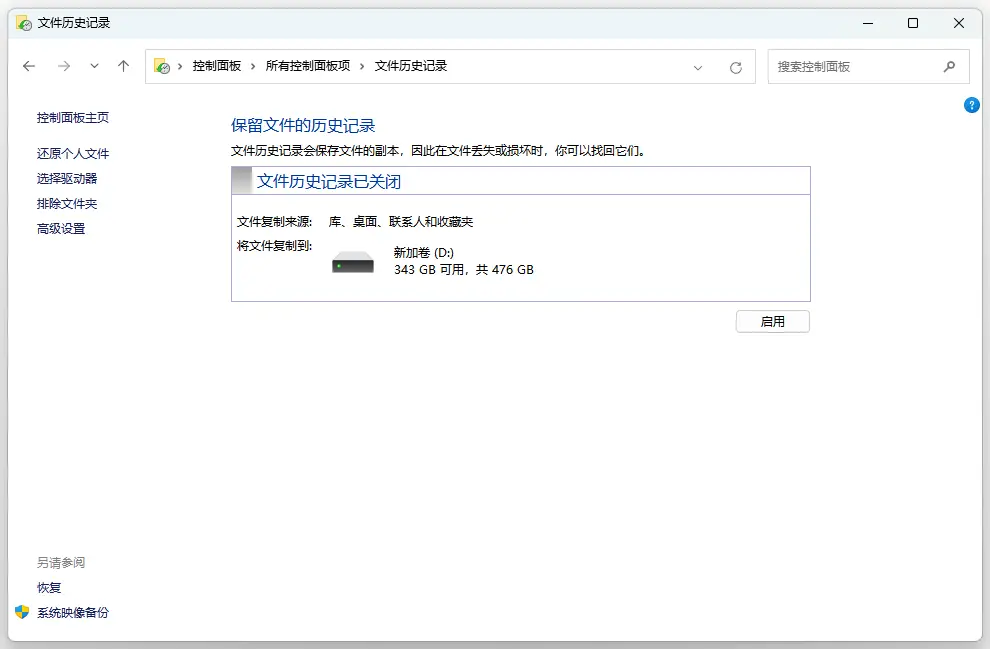This screenshot has width=990, height=649.
Task: Refresh the File History page
Action: 736,66
